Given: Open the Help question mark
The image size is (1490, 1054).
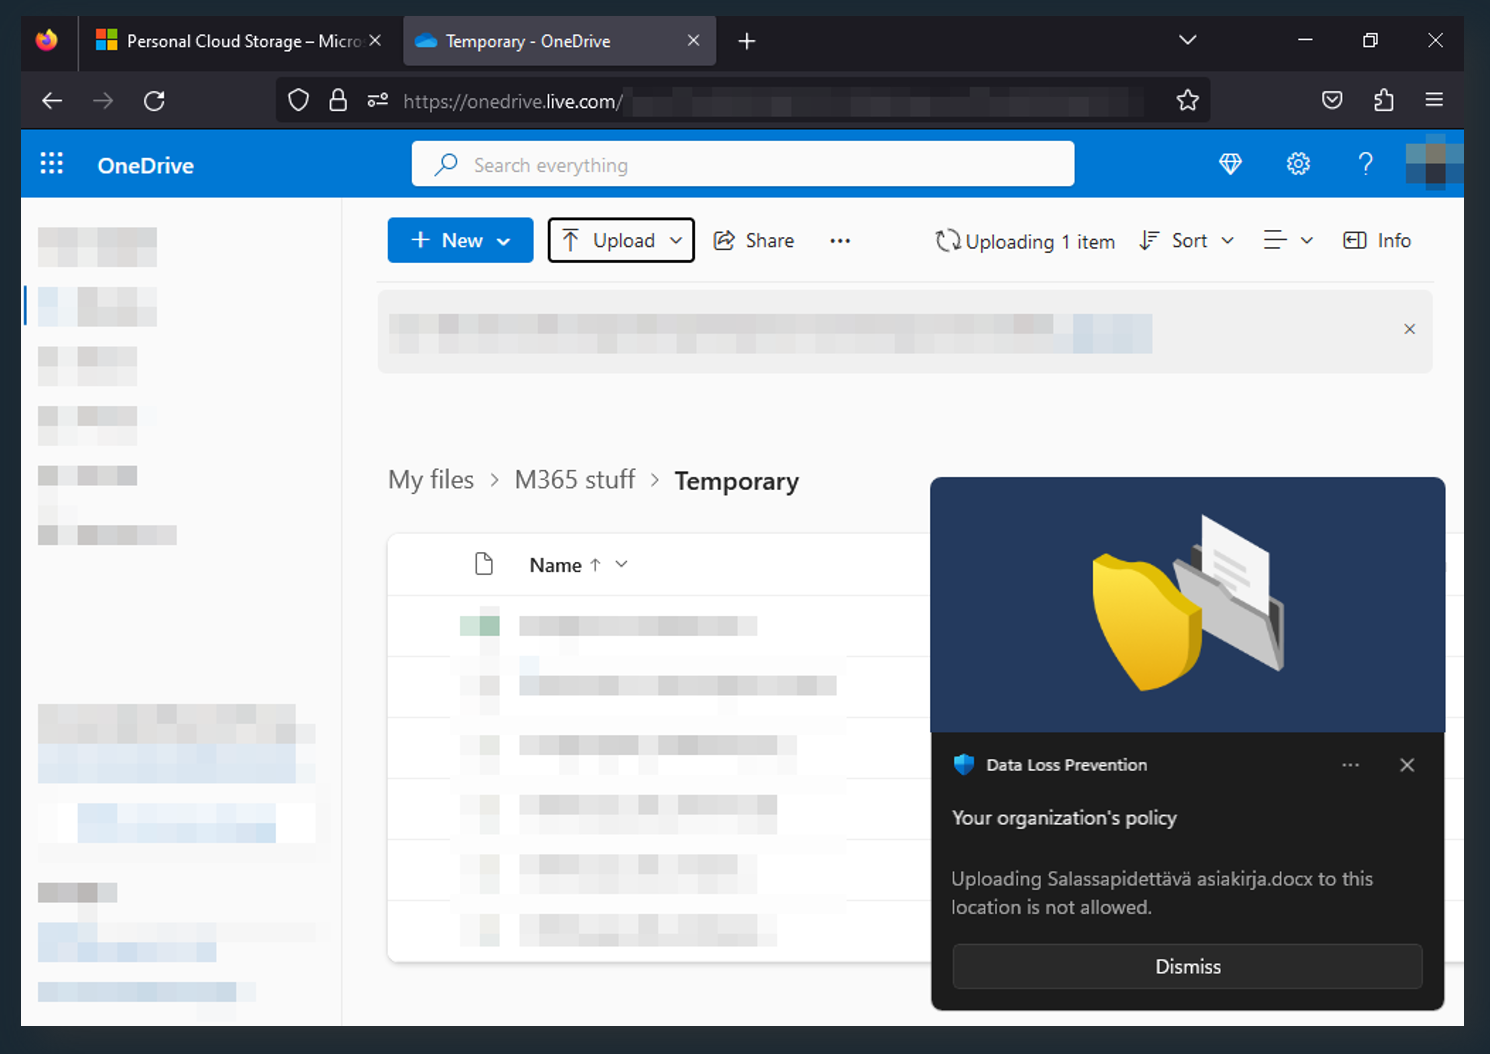Looking at the screenshot, I should tap(1365, 163).
